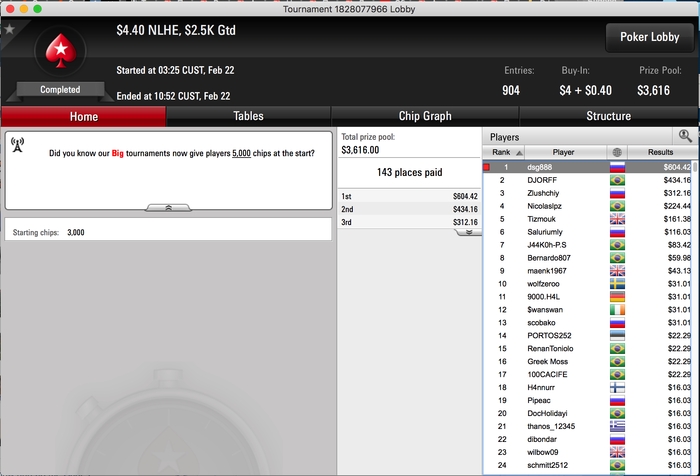Click Russian flag next to dsg888
This screenshot has height=476, width=700.
pyautogui.click(x=617, y=167)
